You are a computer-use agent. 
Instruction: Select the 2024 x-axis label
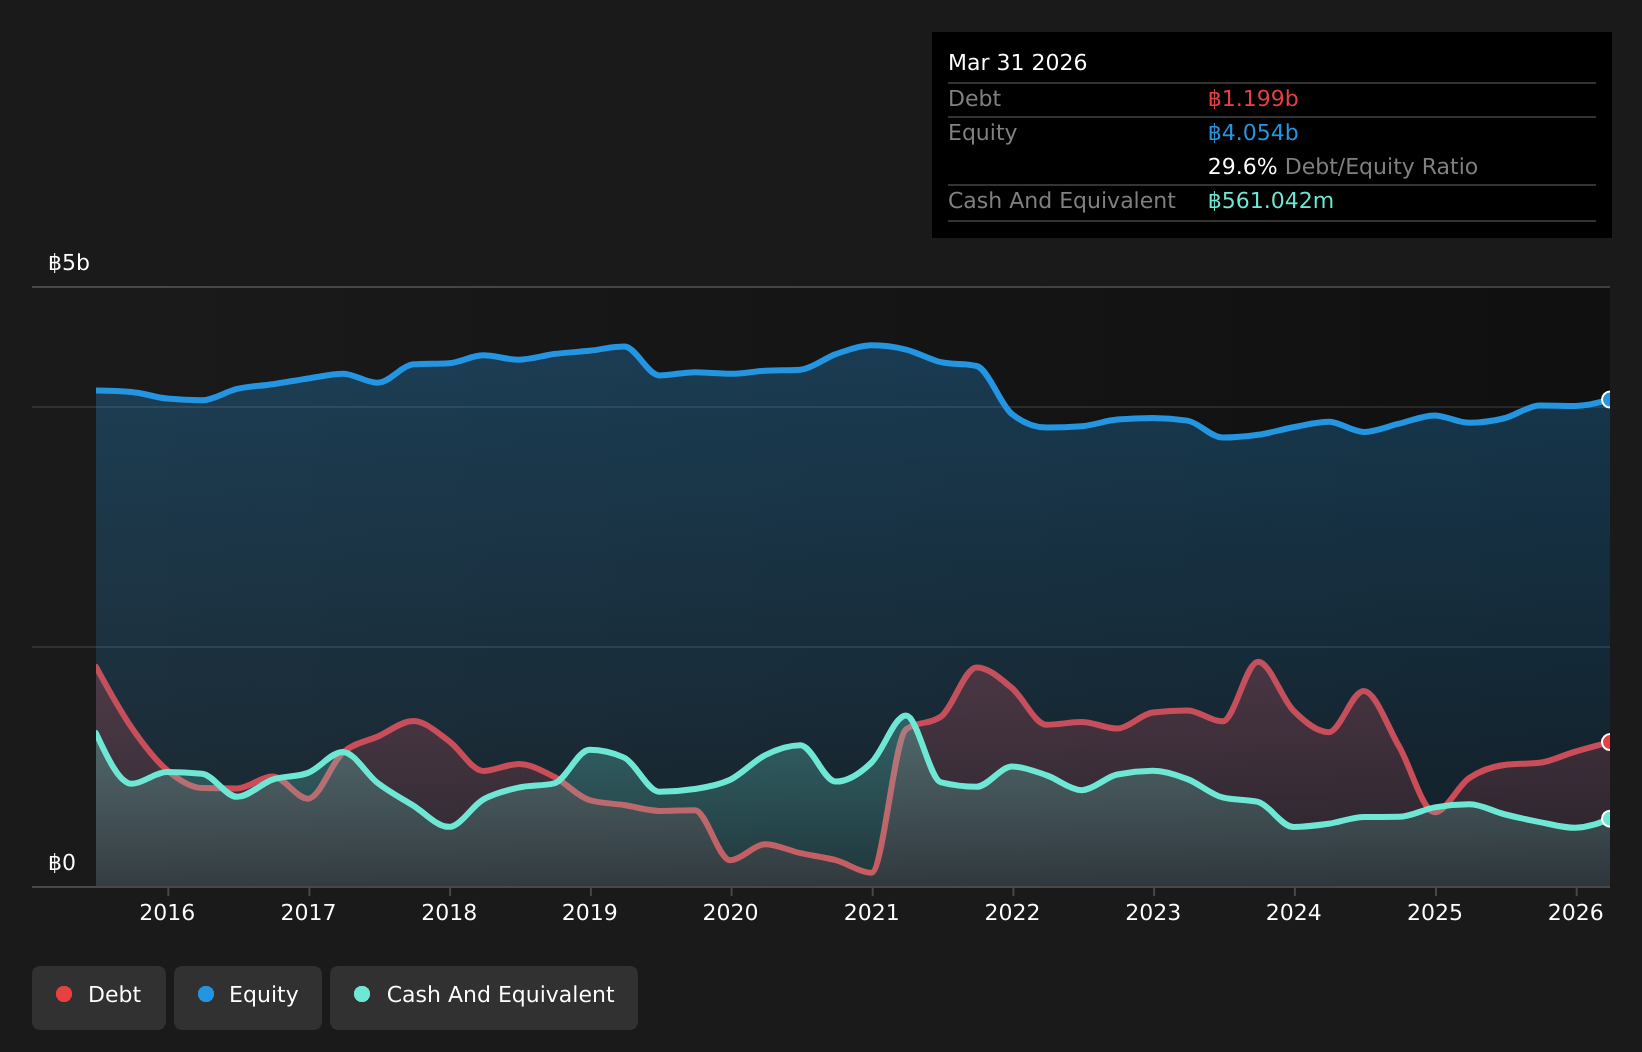pyautogui.click(x=1294, y=912)
